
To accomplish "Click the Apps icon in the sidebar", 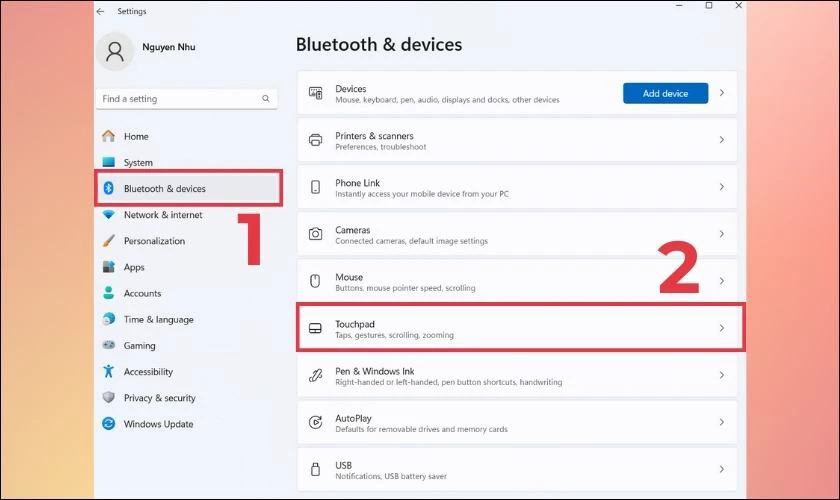I will [x=108, y=267].
